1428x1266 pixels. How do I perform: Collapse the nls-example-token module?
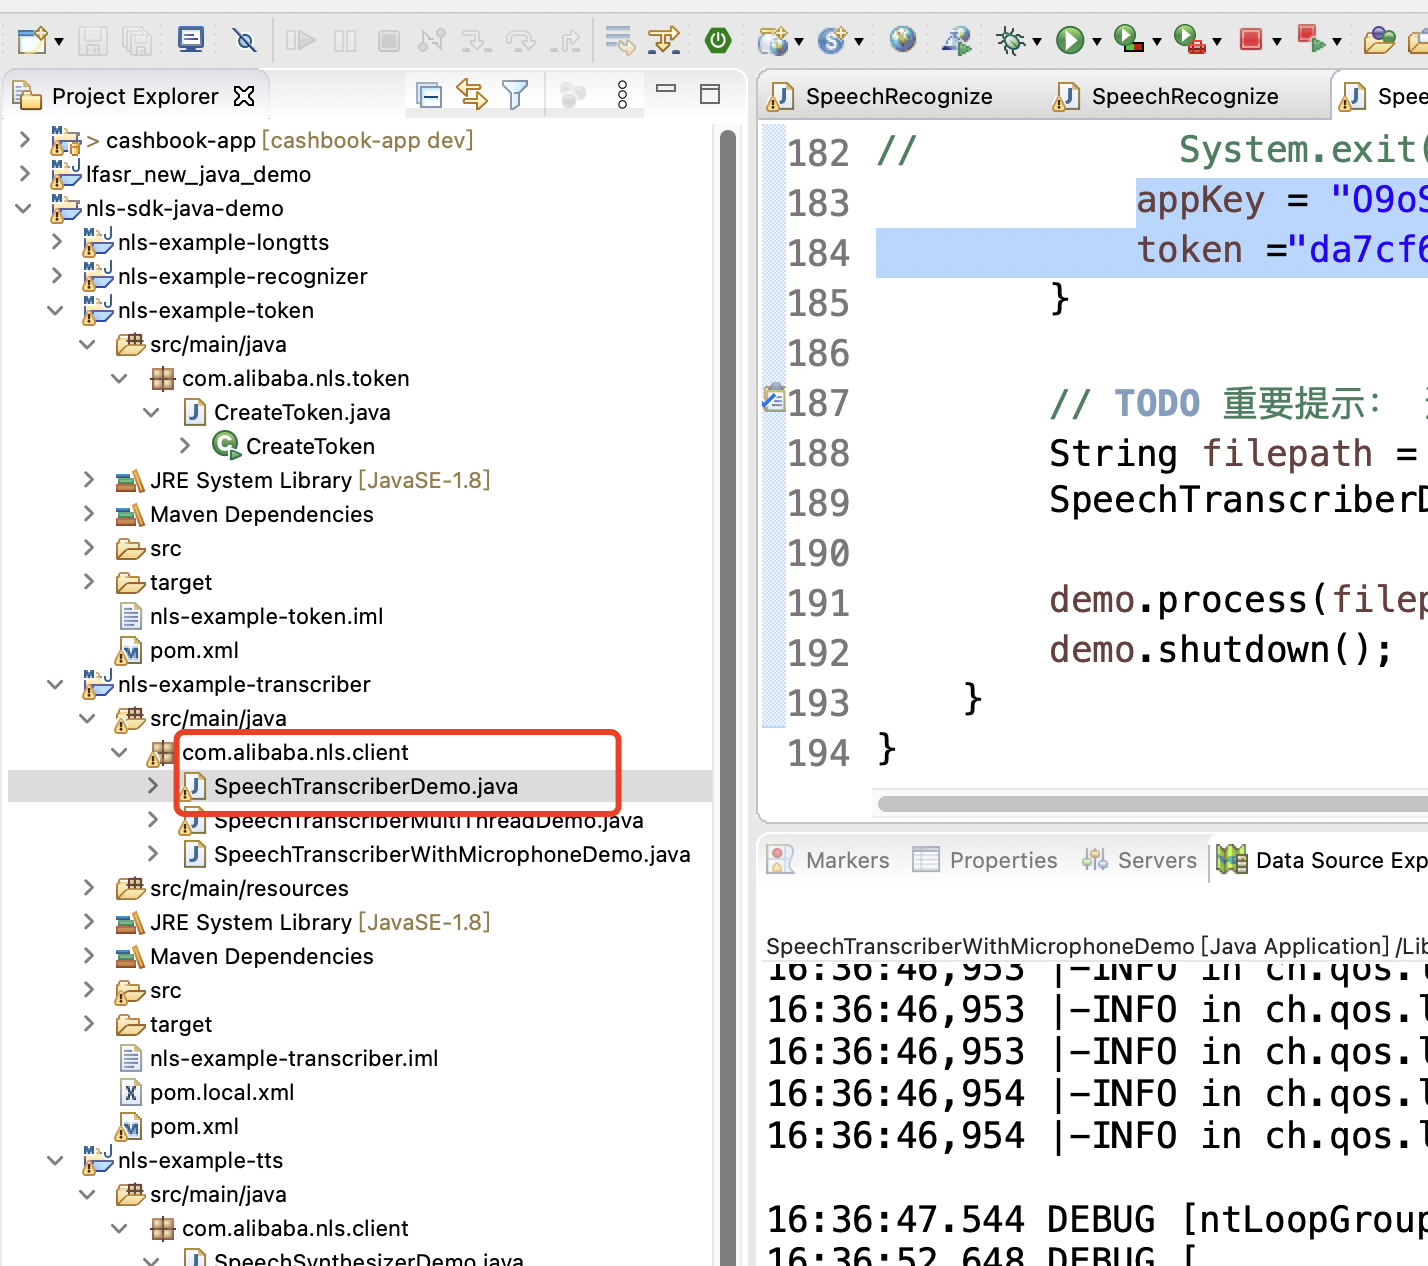[x=55, y=310]
